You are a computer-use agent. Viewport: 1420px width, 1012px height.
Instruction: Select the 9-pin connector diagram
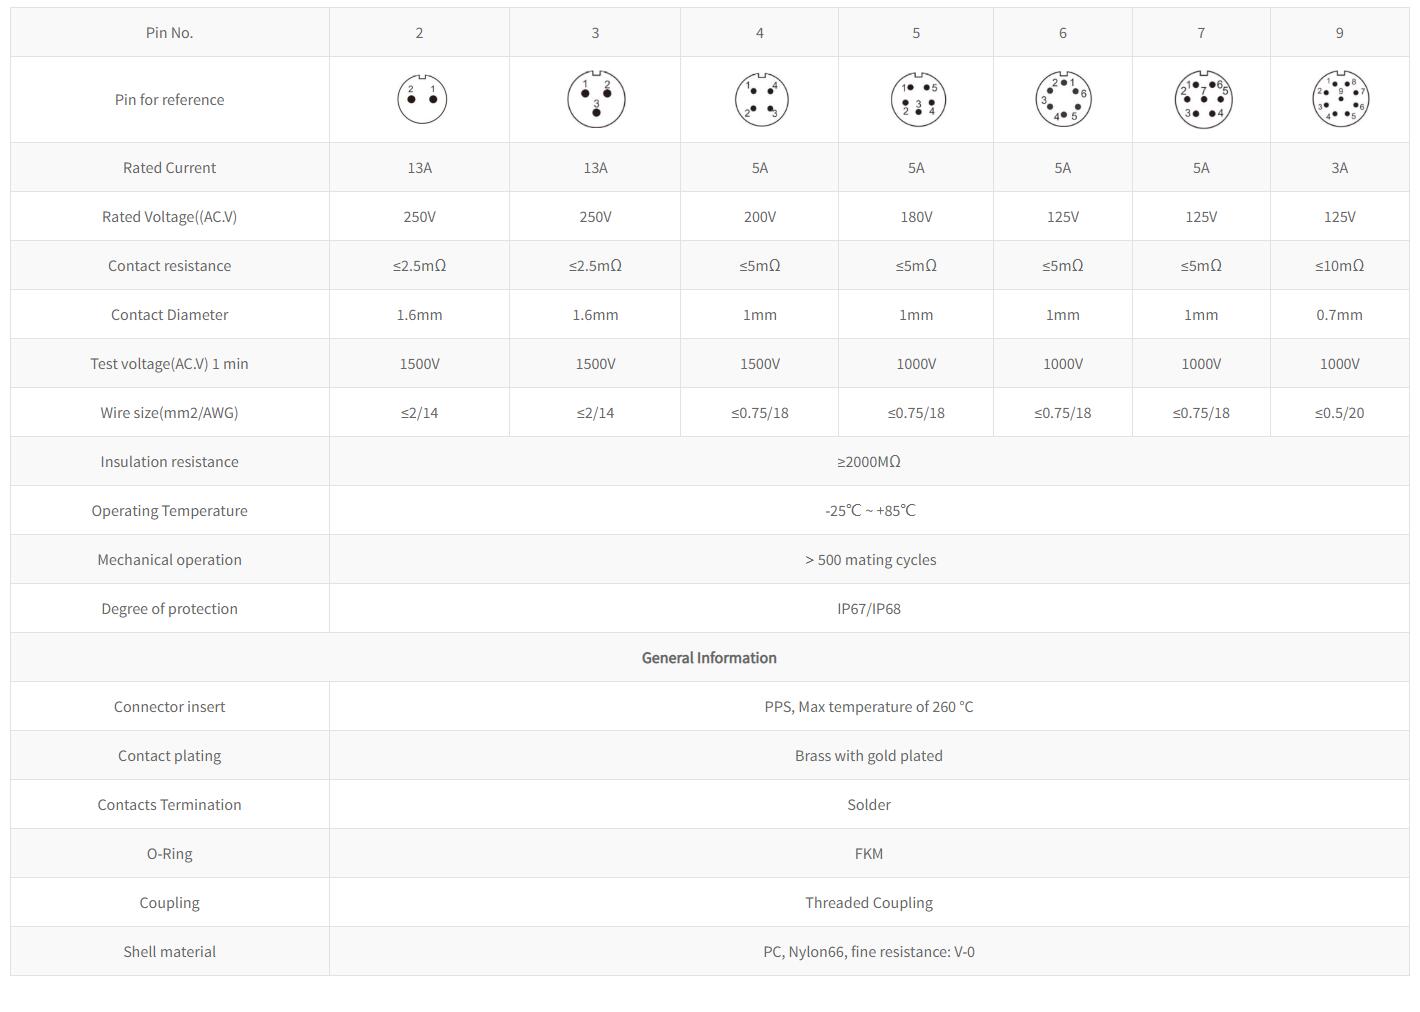click(1340, 99)
